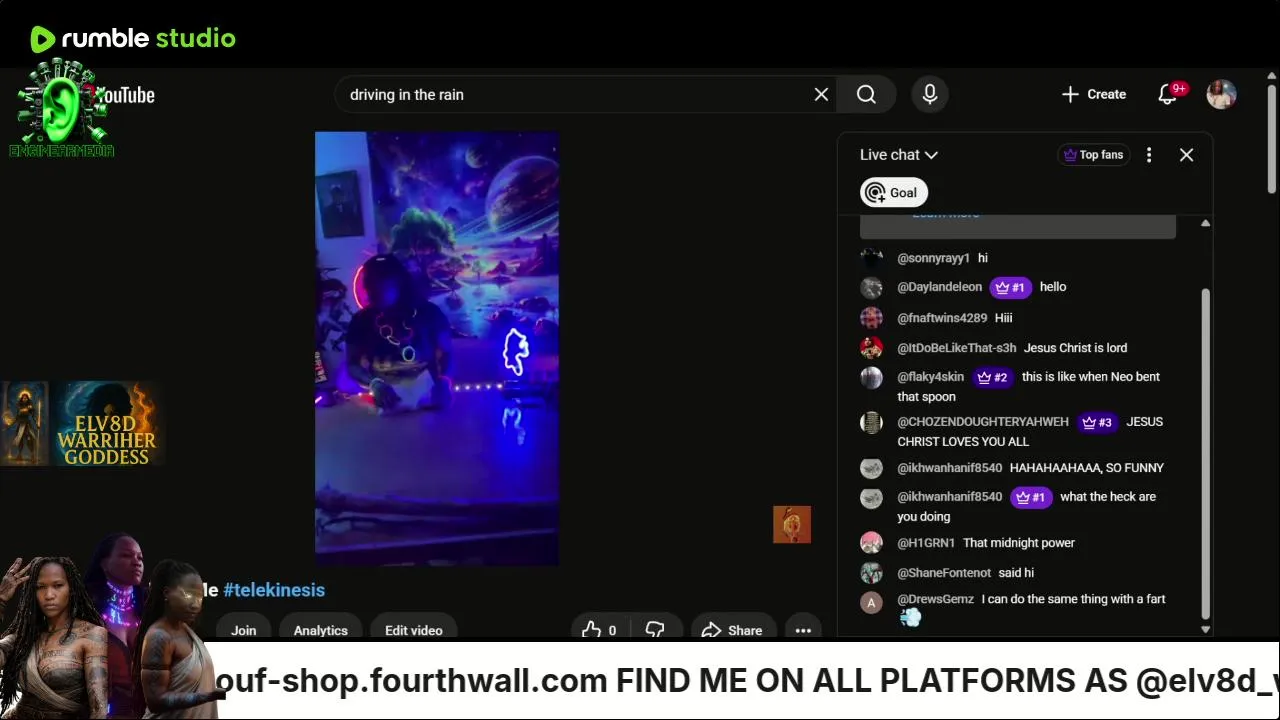Click @ikhwanhanif8540 beside HAHAHAAHAAA, SO FUNNY
This screenshot has height=720, width=1280.
pyautogui.click(x=950, y=468)
